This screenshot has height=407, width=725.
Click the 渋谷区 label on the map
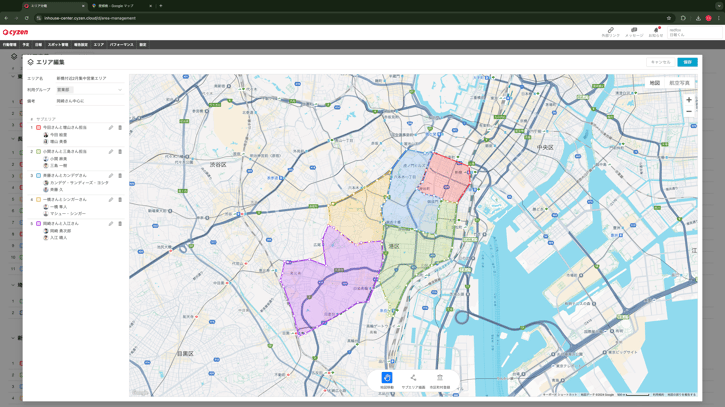(x=218, y=165)
